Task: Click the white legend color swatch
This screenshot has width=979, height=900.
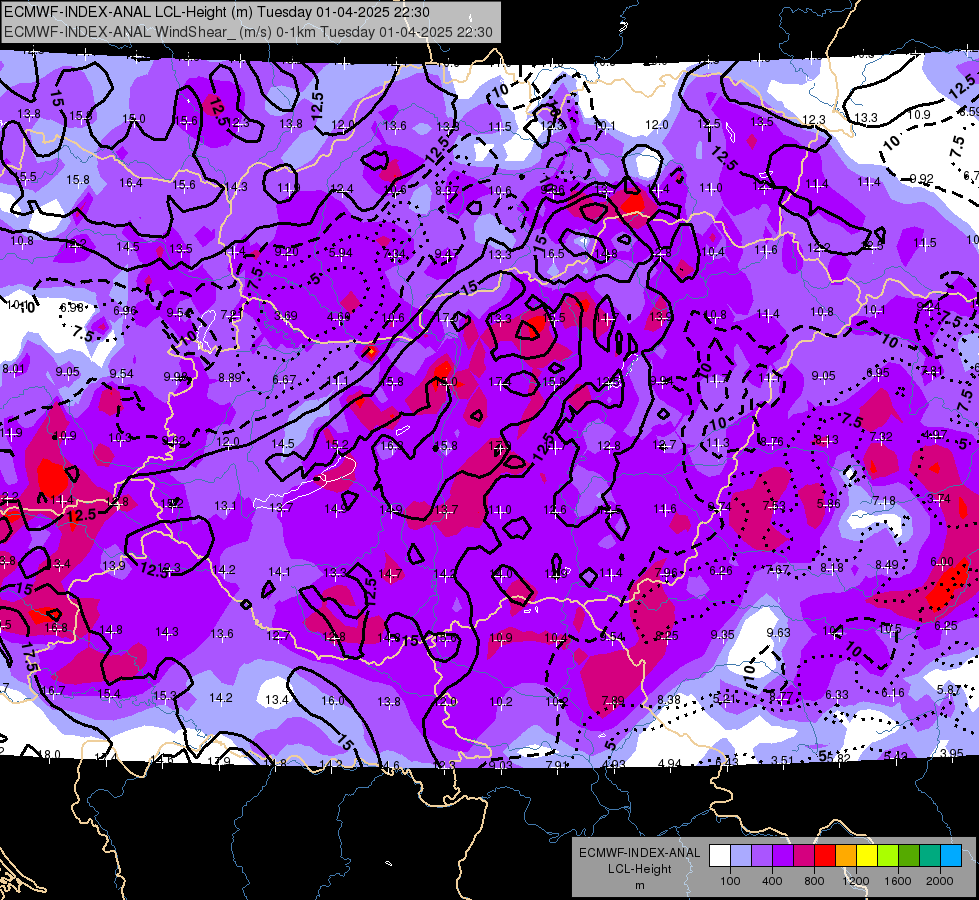Action: (720, 856)
